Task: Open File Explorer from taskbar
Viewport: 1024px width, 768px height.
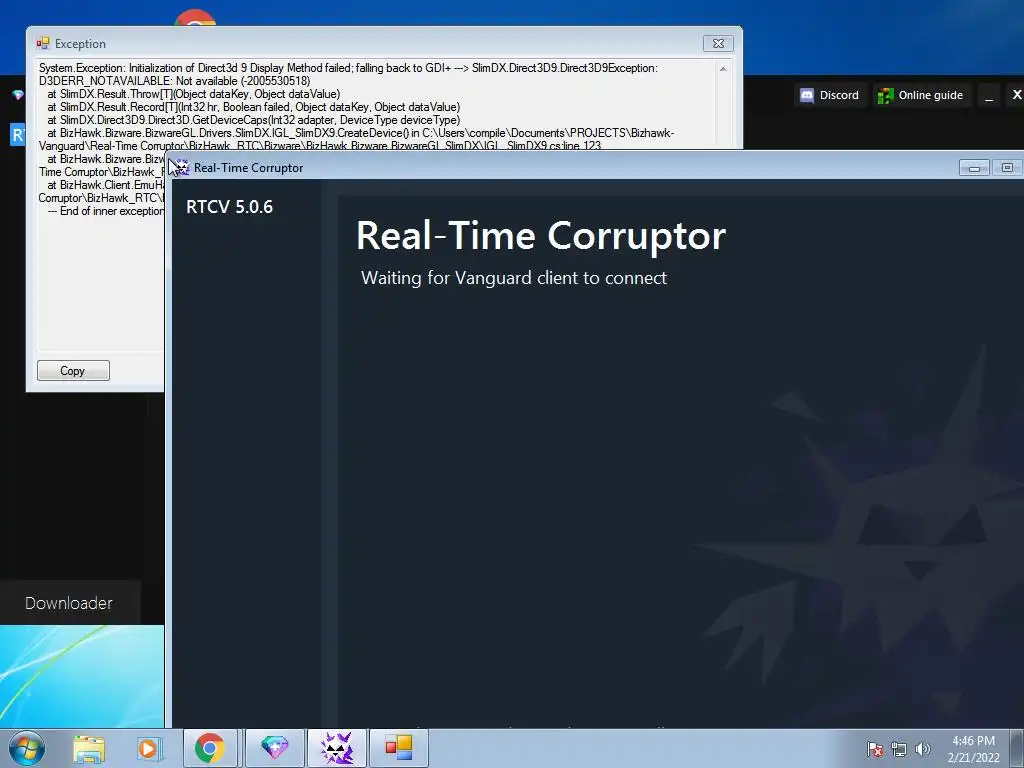Action: [x=89, y=748]
